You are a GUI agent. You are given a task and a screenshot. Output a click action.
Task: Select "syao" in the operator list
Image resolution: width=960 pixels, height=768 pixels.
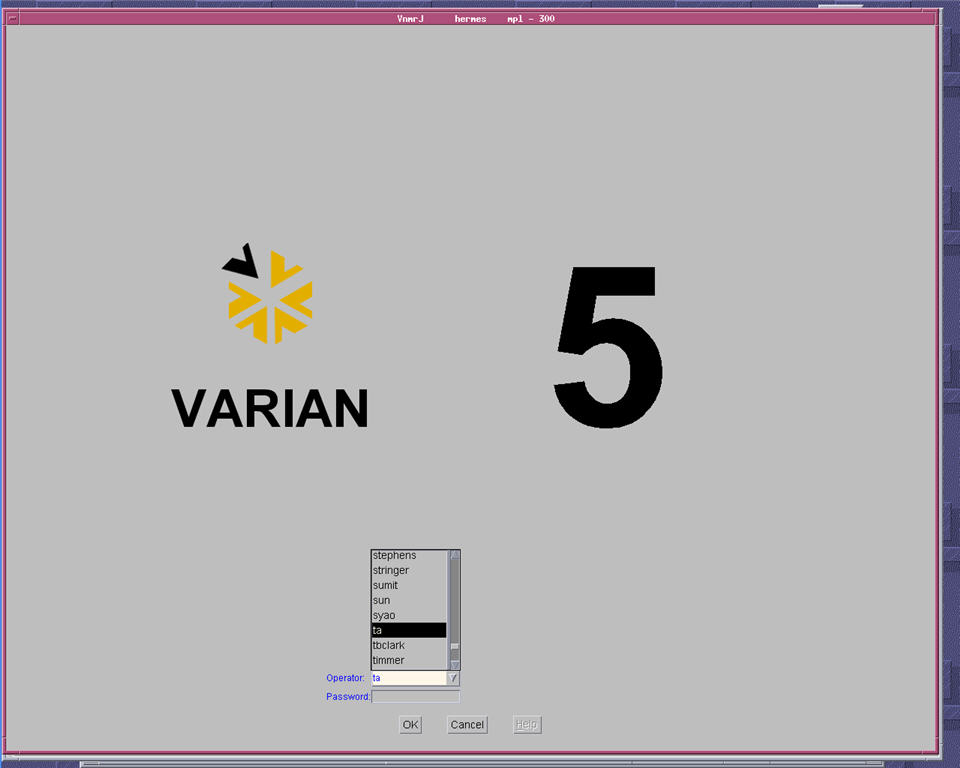[409, 615]
